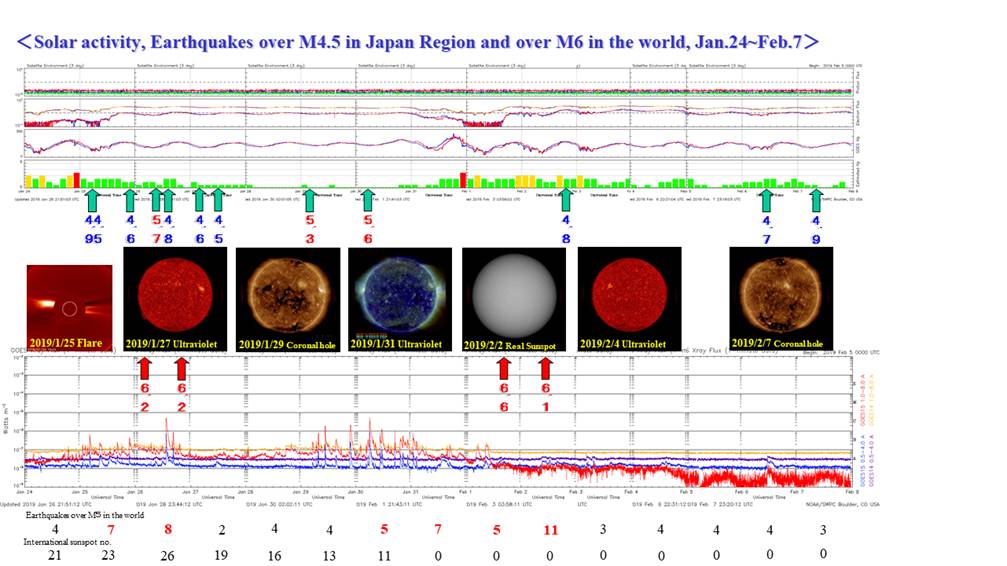Select the blue magnitude label 4 over 5
Image resolution: width=1007 pixels, height=566 pixels.
218,229
